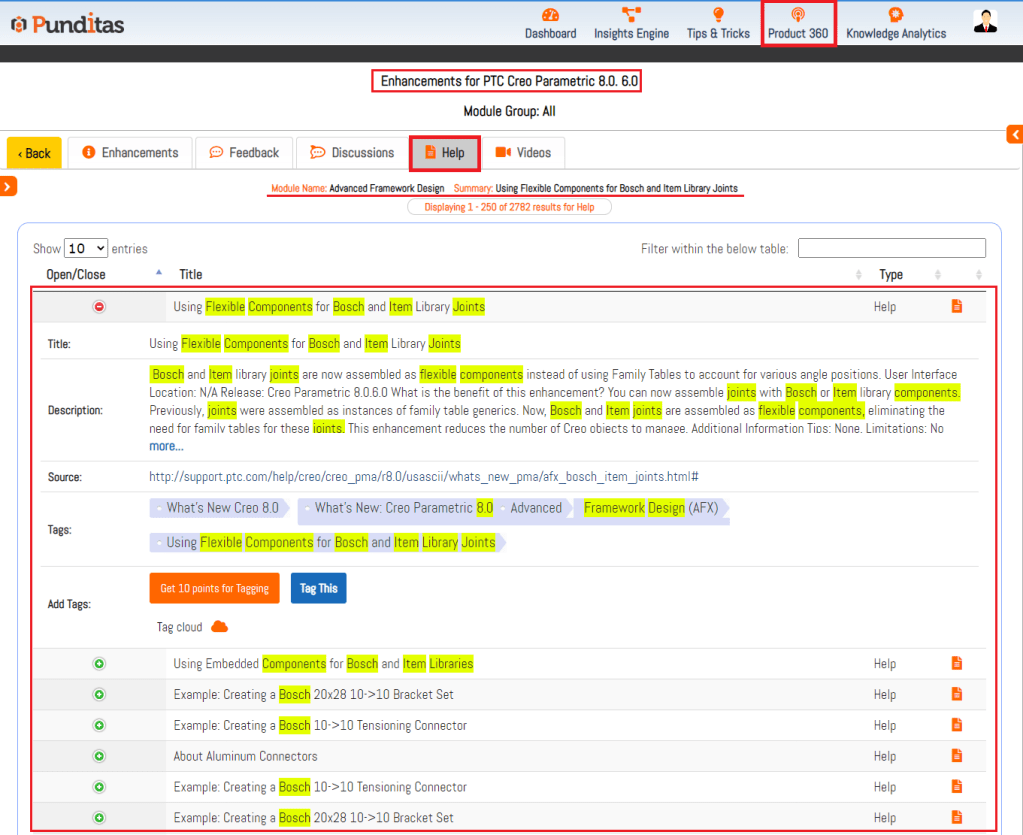Click the Tips & Tricks lightbulb icon
Screen dimensions: 1023x835
[x=718, y=15]
